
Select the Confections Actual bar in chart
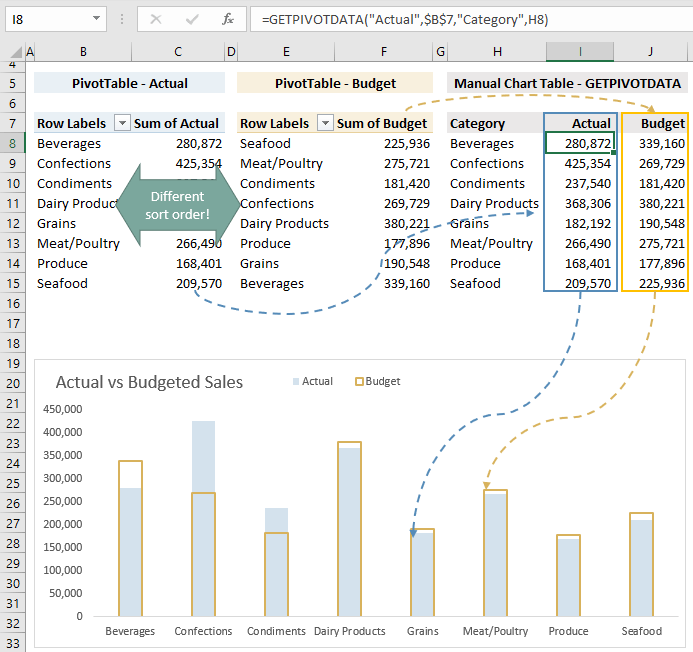(203, 519)
